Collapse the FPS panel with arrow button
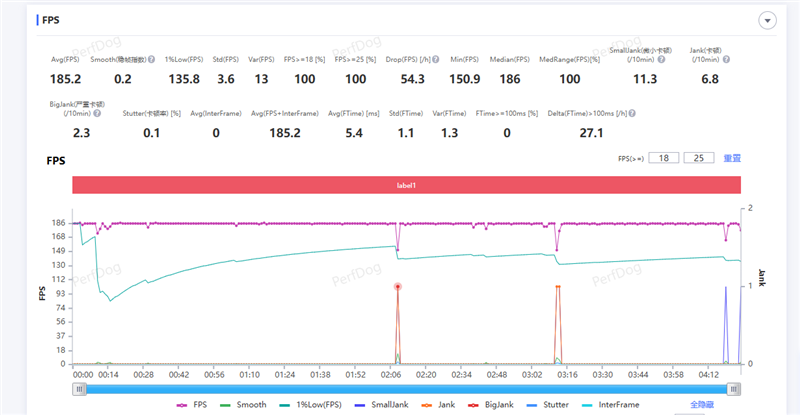 pyautogui.click(x=767, y=20)
